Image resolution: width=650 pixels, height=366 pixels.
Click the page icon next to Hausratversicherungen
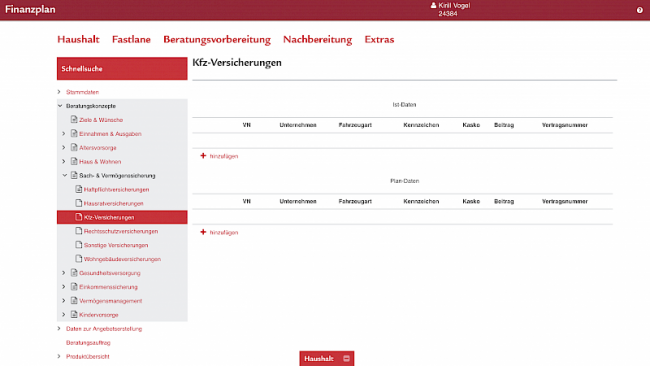coord(78,203)
